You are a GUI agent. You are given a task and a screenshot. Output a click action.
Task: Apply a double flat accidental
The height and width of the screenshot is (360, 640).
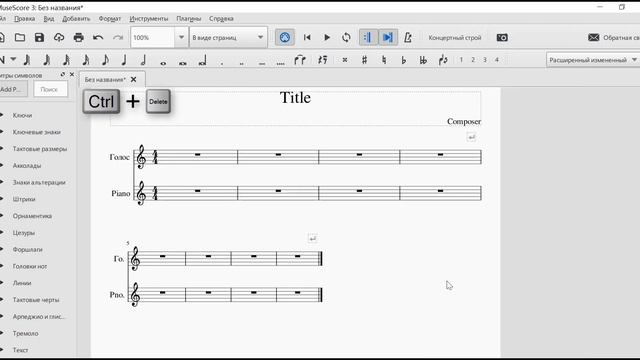click(x=423, y=60)
